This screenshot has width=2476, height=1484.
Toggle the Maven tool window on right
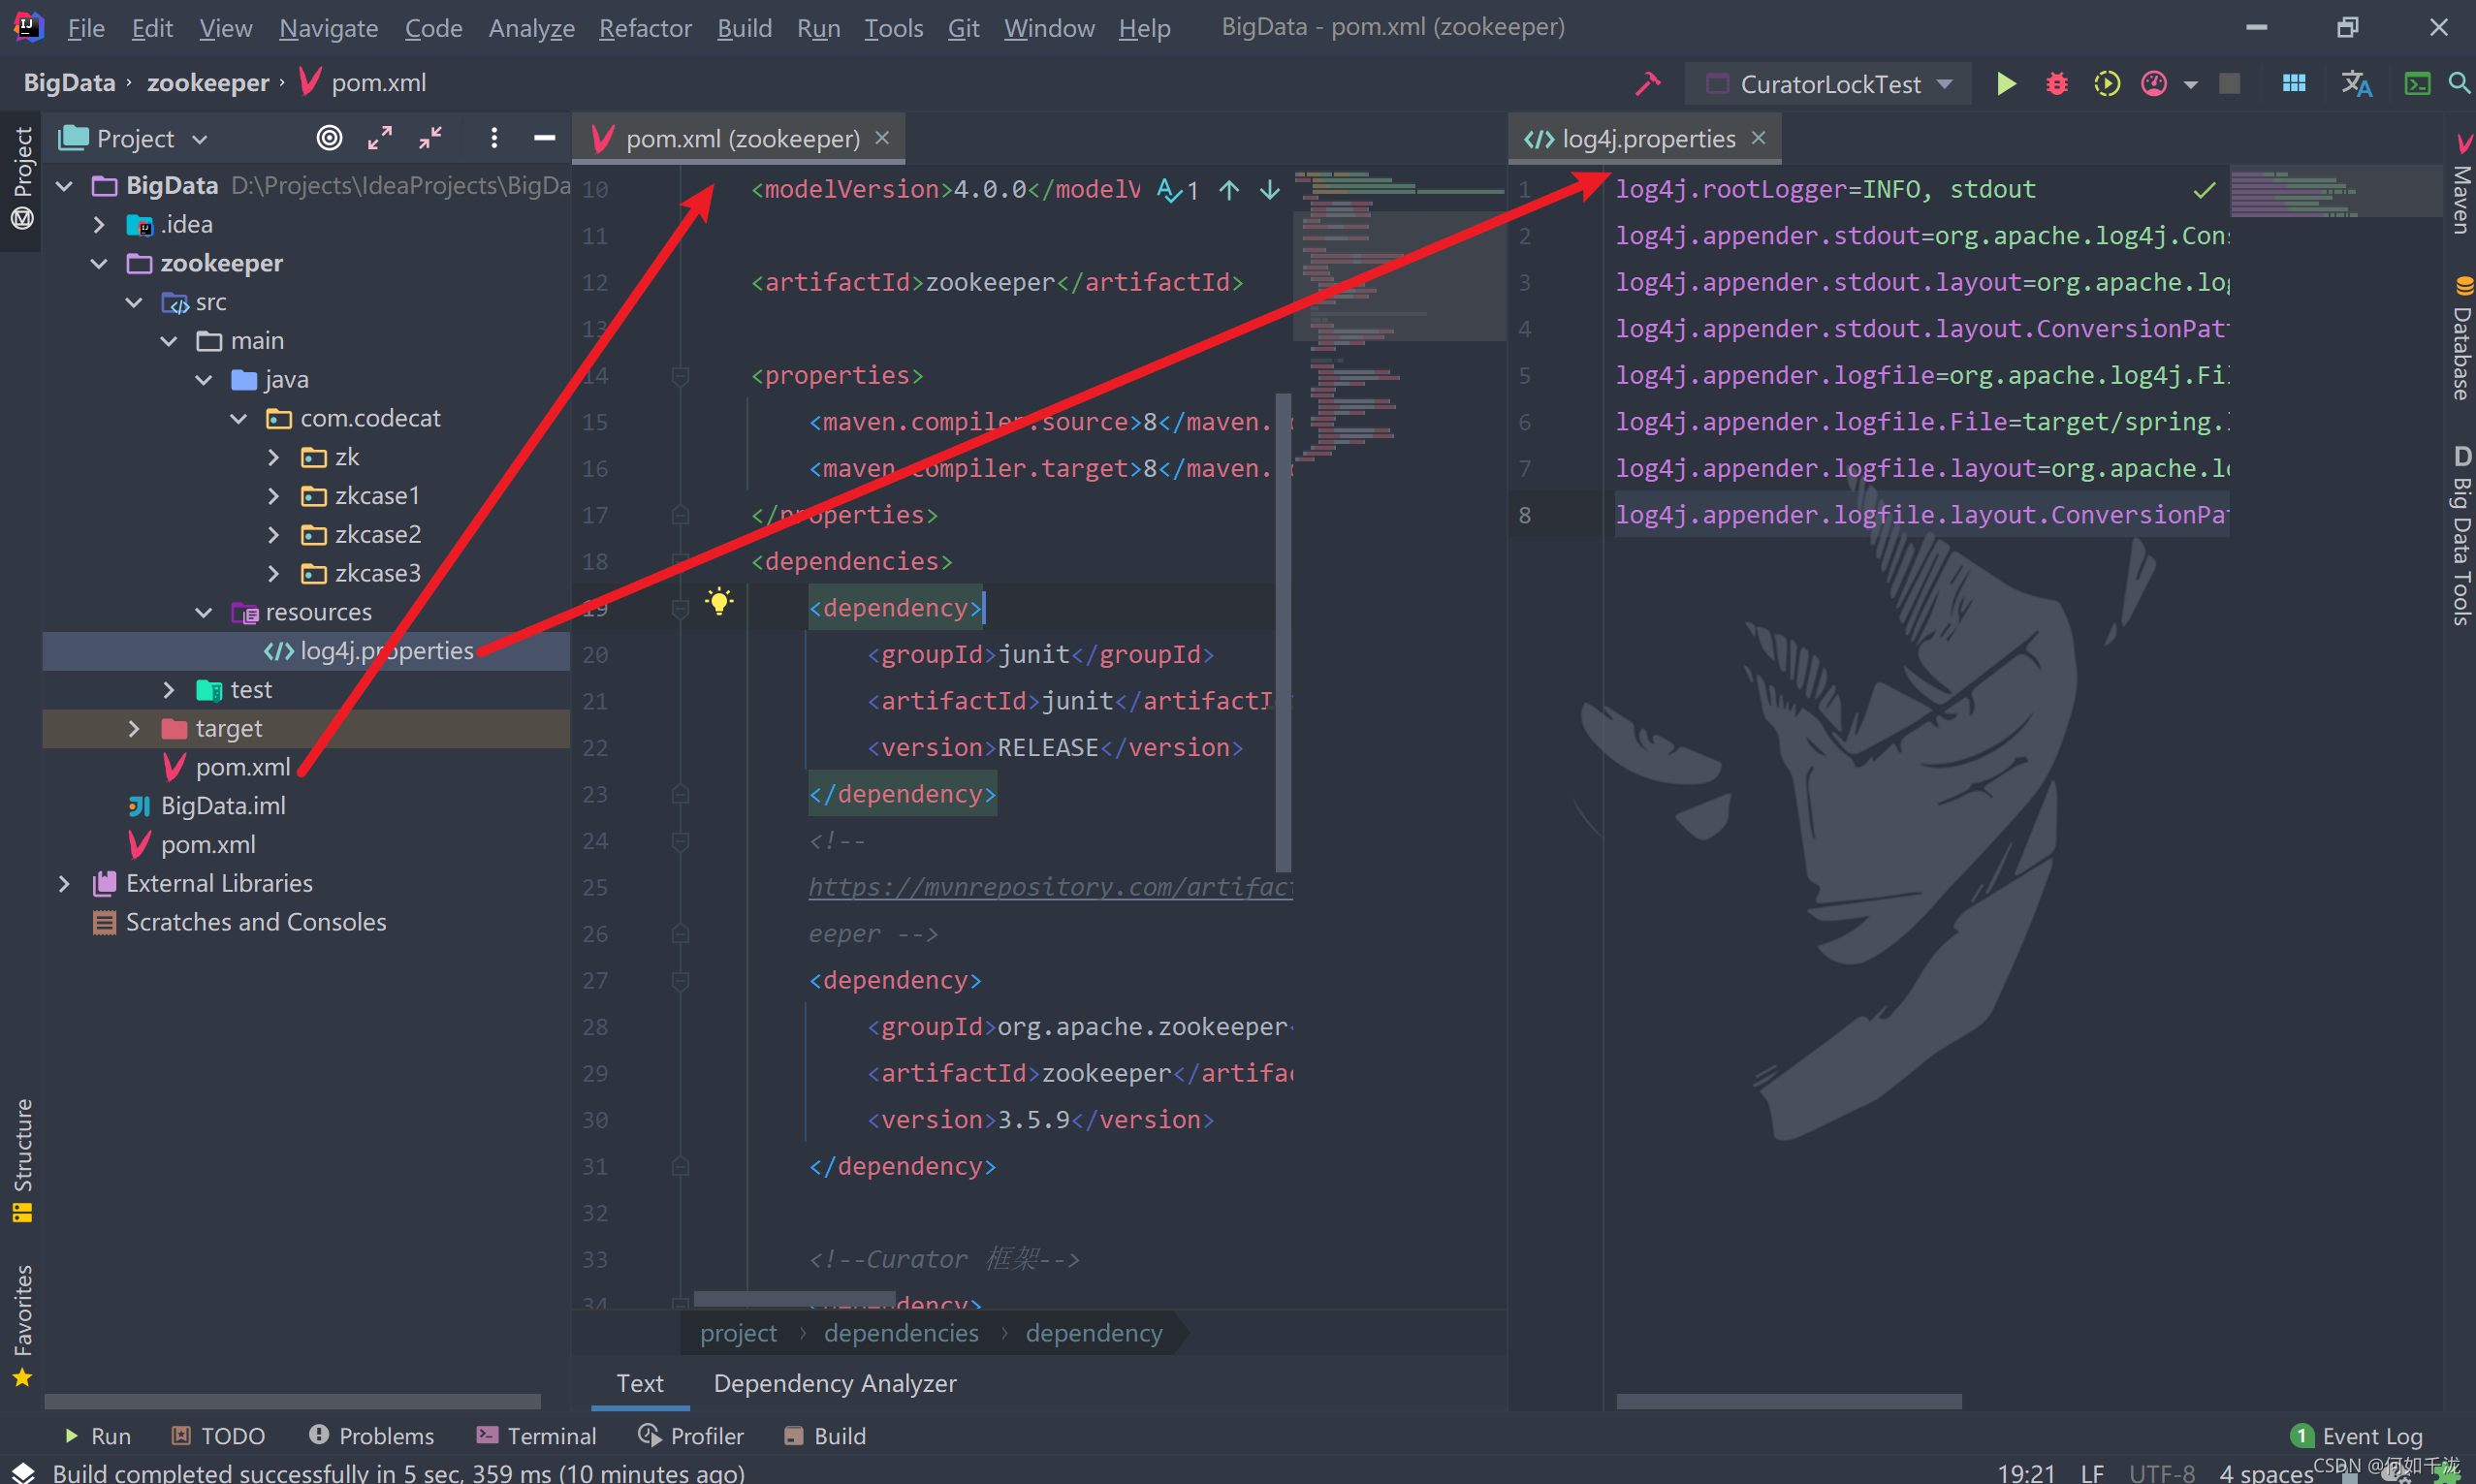click(2461, 185)
